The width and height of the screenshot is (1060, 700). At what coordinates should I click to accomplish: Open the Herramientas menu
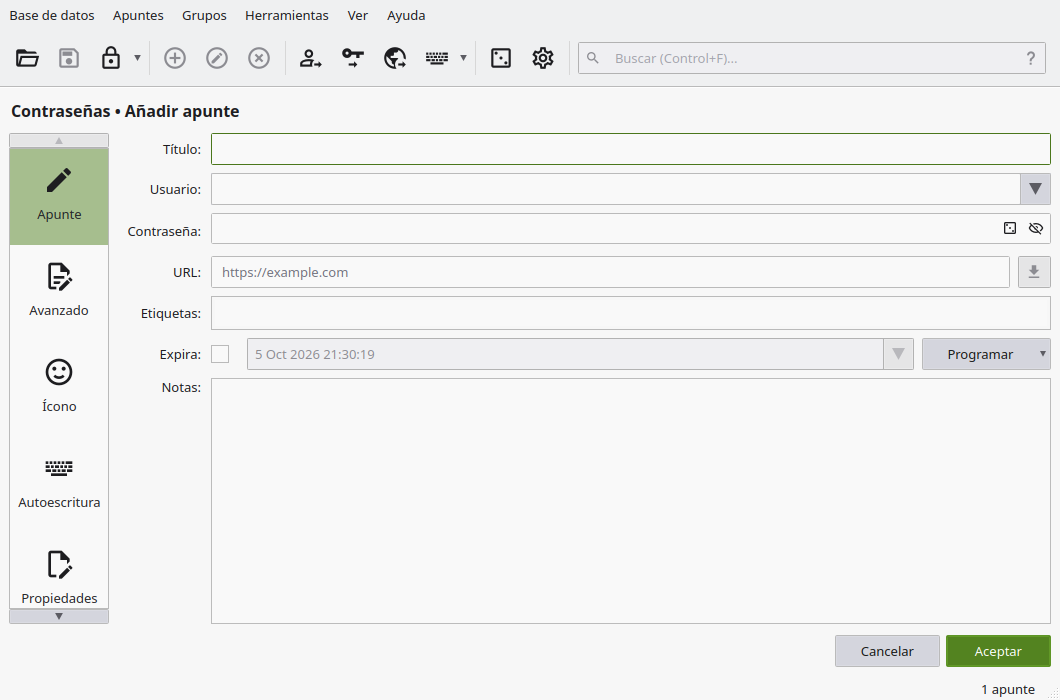287,15
